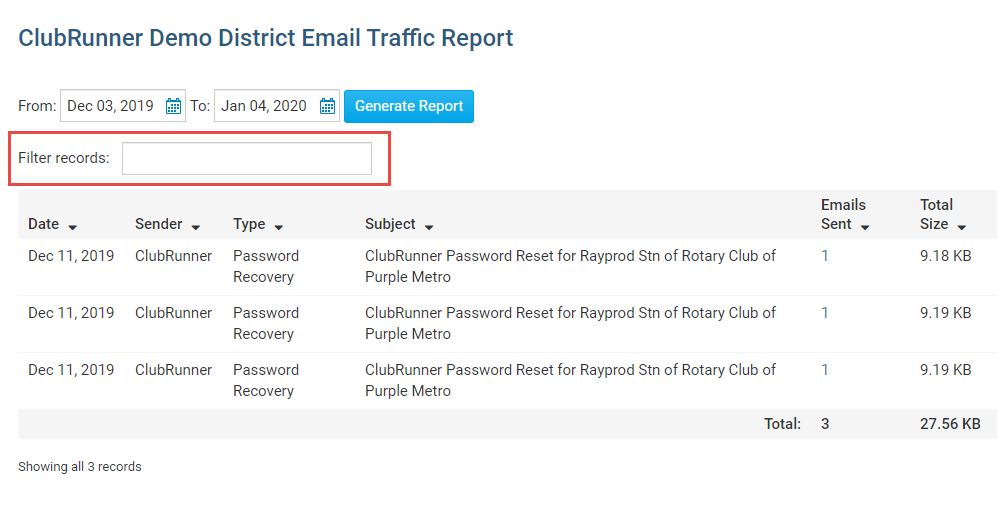Viewport: 998px width, 515px height.
Task: Sort by Date column arrow
Action: click(73, 226)
